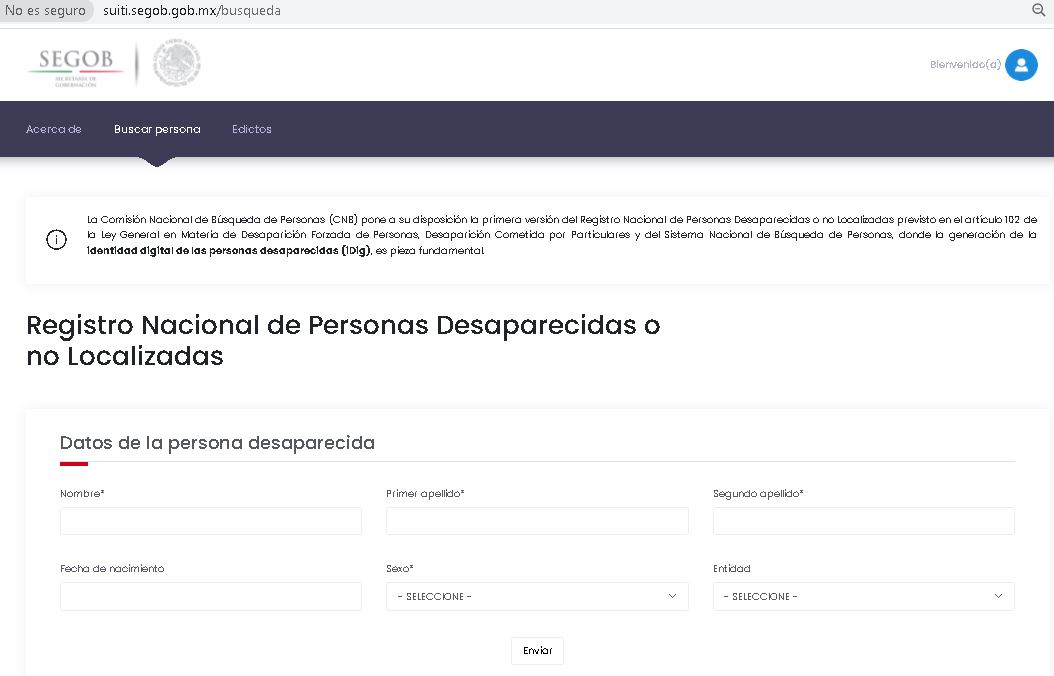Click the browser zoom magnifier icon
This screenshot has width=1054, height=676.
point(1039,10)
